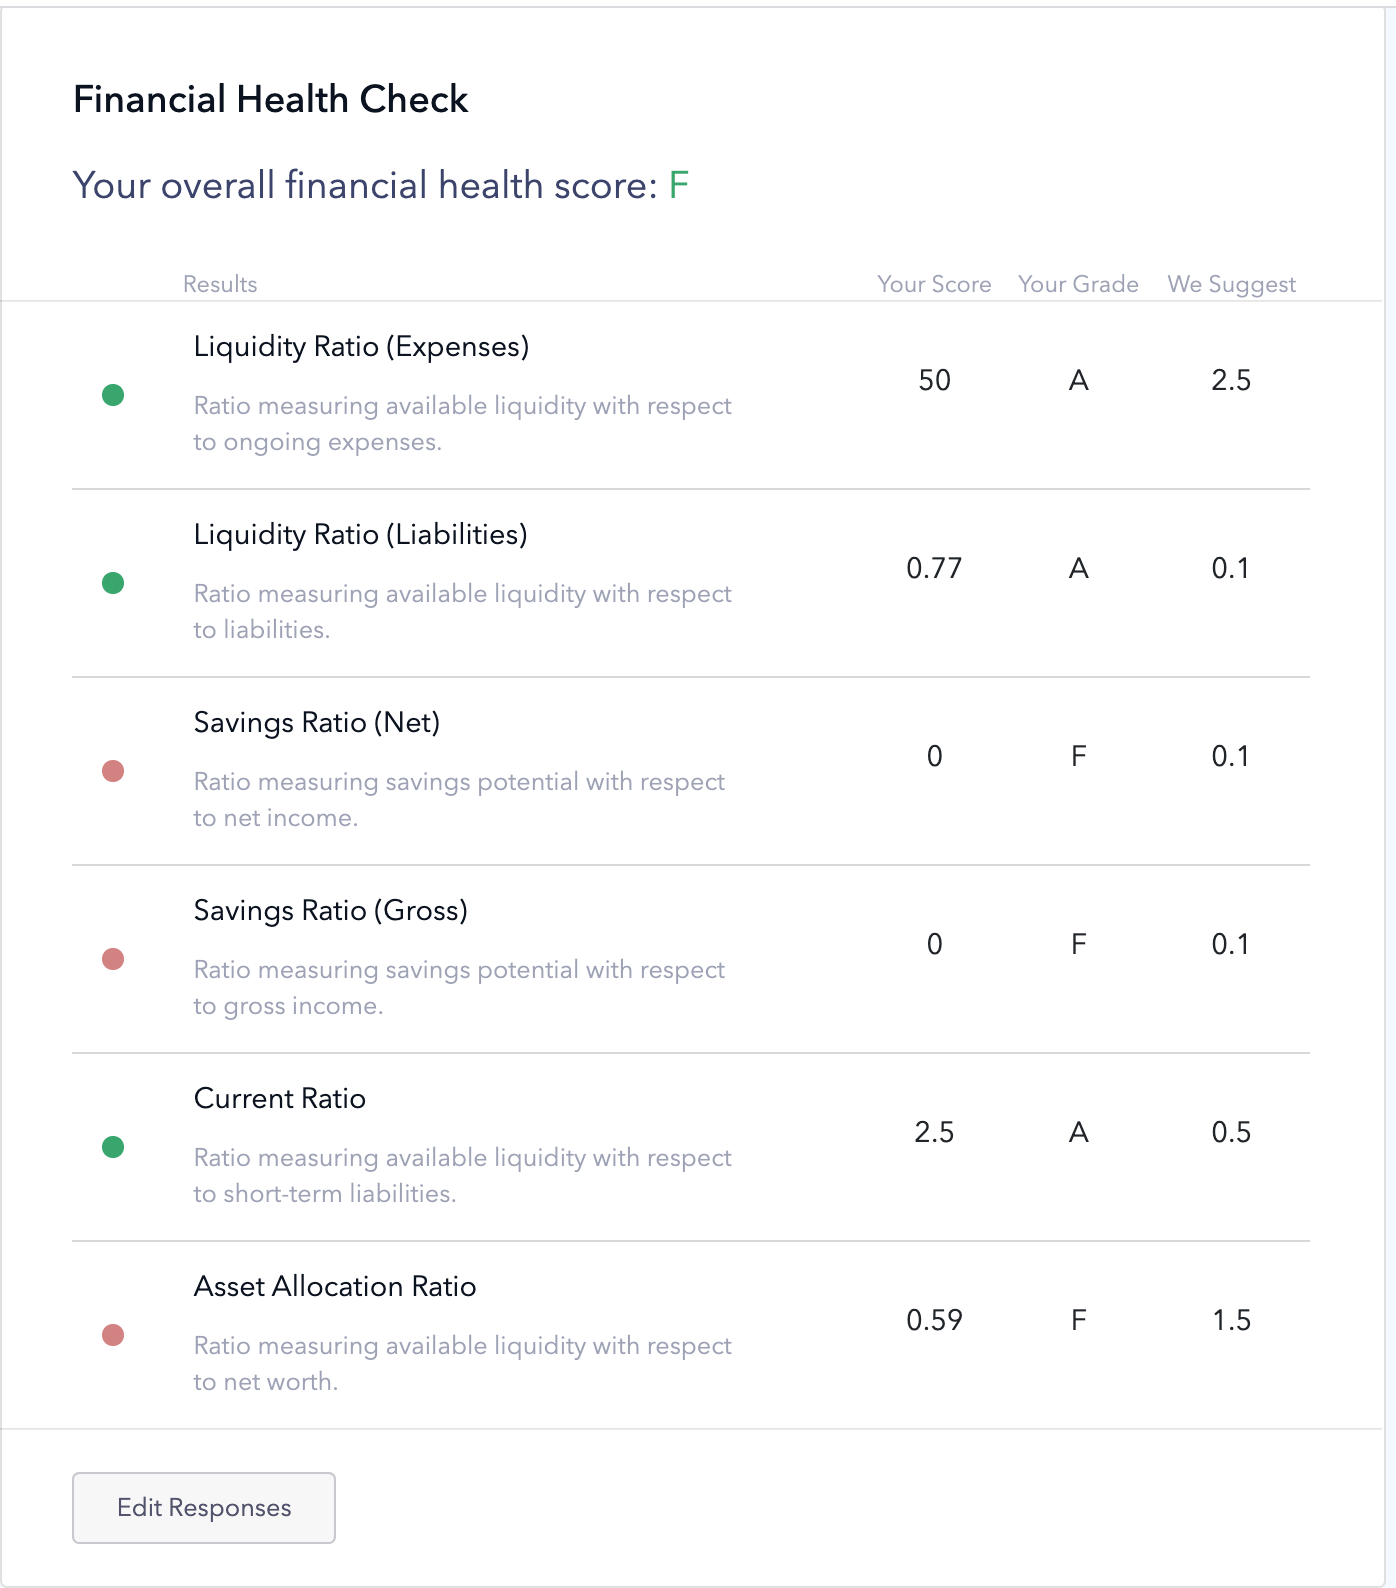Screen dimensions: 1396x1588
Task: Click green status dot for Liquidity Ratio (Liabilities)
Action: click(x=113, y=583)
